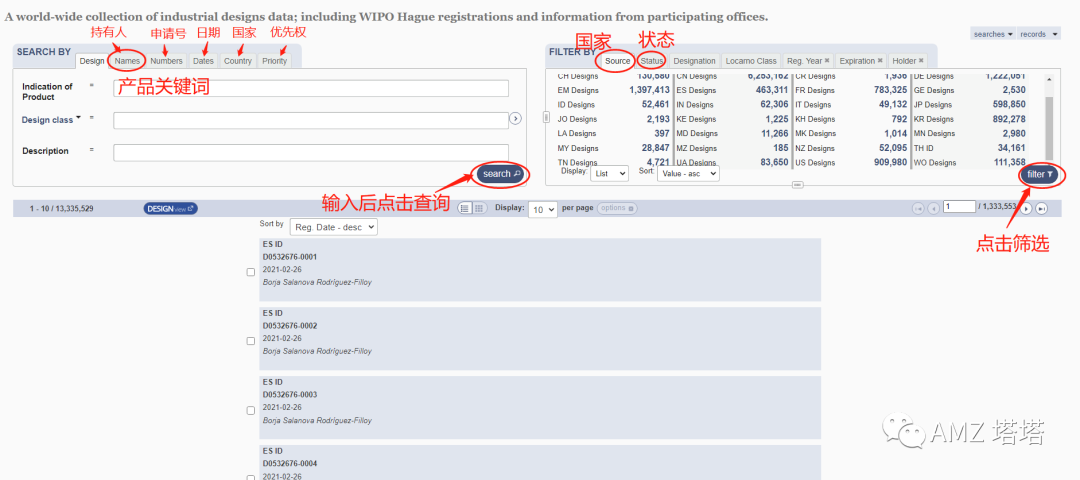1080x480 pixels.
Task: Switch to grid view icon in results bar
Action: coord(479,208)
